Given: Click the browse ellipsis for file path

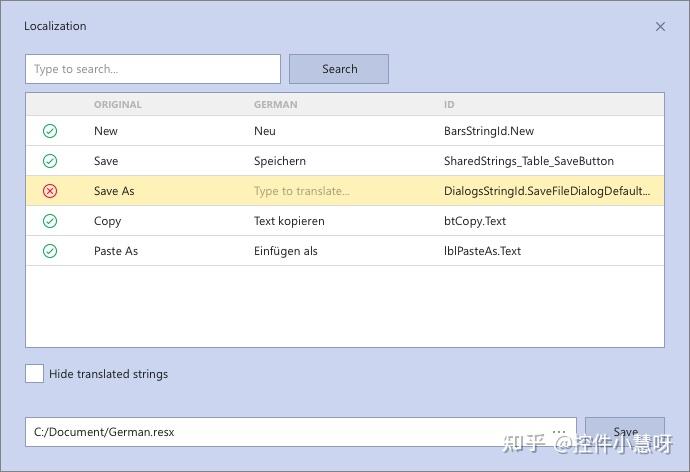Looking at the screenshot, I should pos(559,432).
